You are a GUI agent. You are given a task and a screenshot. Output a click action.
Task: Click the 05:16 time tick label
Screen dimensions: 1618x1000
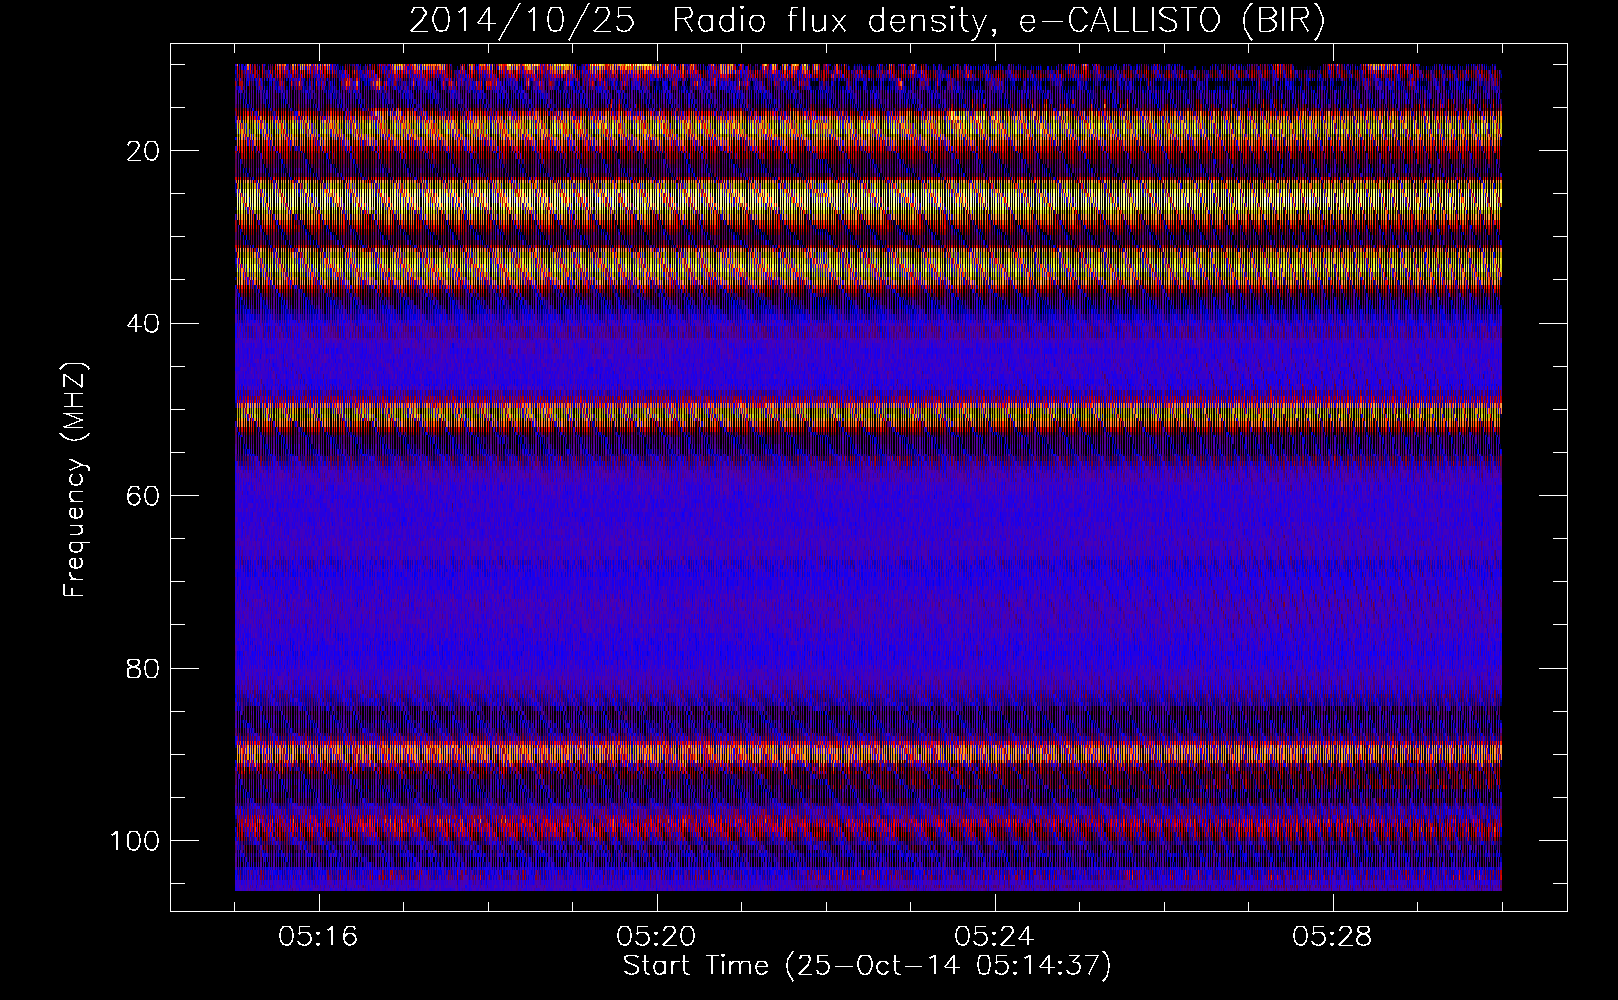pyautogui.click(x=319, y=937)
